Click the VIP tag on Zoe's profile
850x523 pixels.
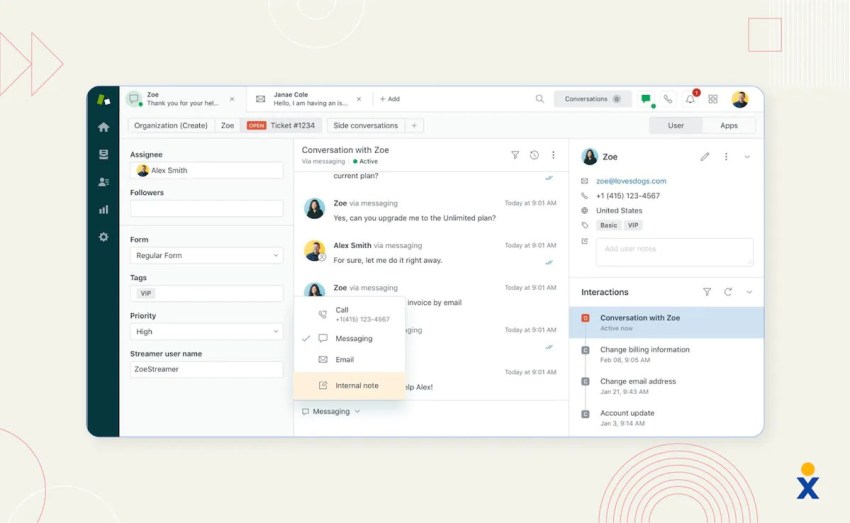click(x=633, y=225)
